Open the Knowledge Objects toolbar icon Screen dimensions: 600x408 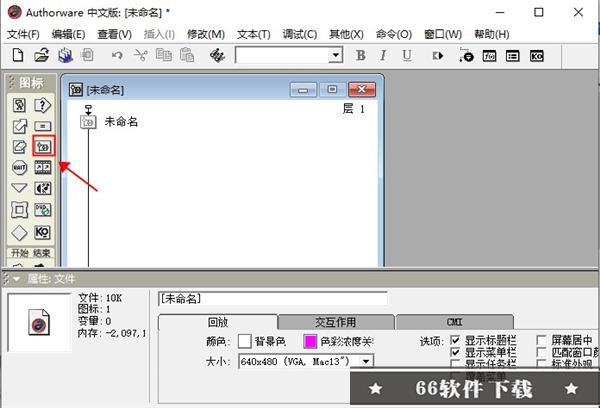coord(536,56)
